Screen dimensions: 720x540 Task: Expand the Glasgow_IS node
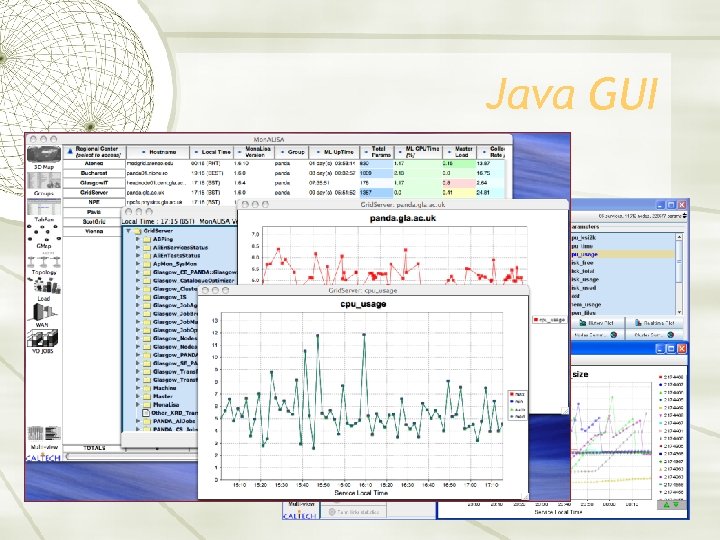tap(138, 297)
